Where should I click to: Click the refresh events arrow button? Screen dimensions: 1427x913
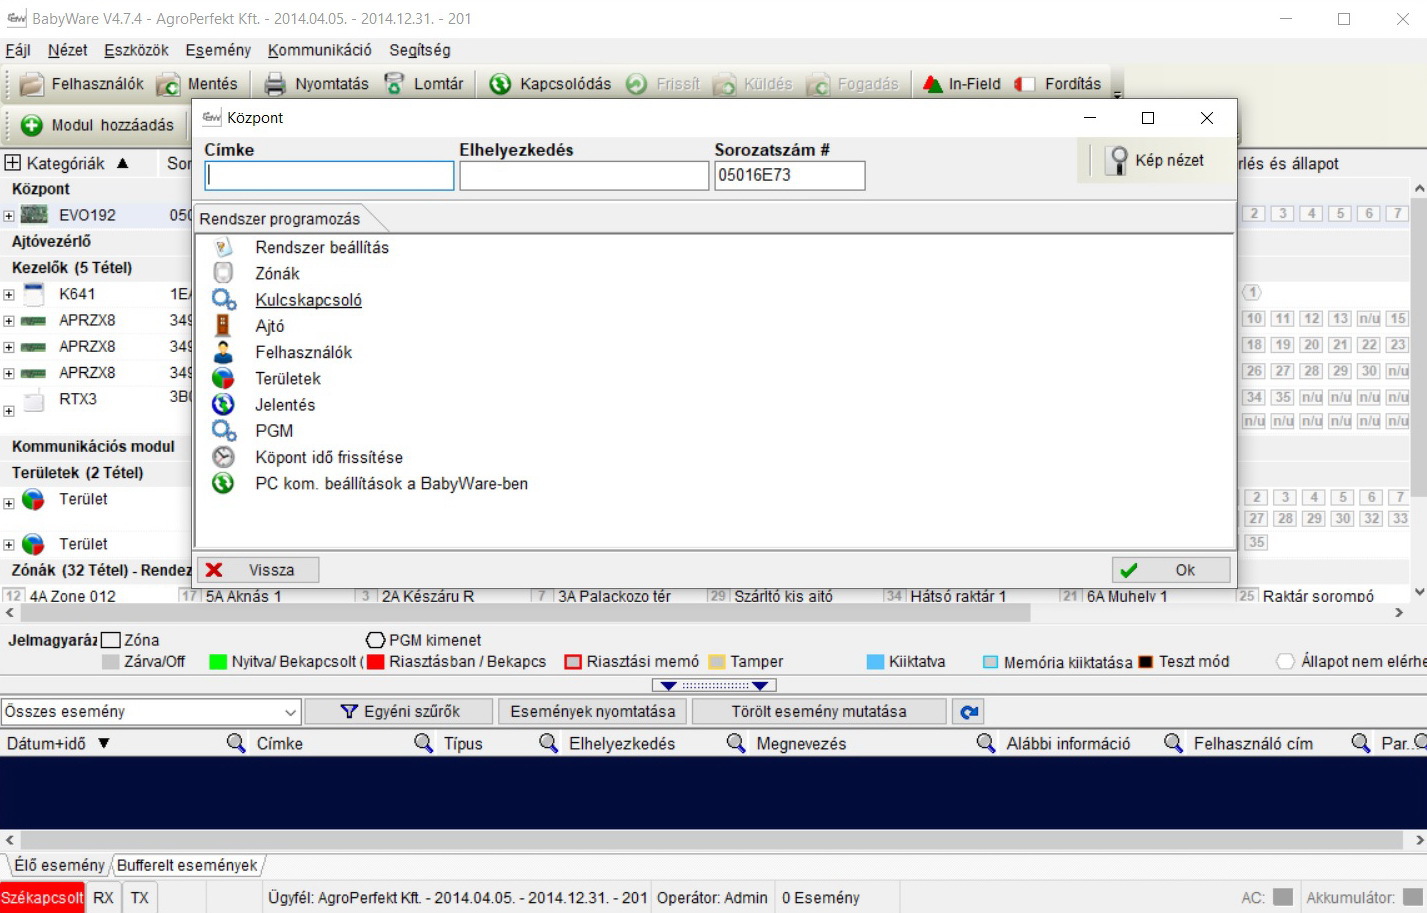click(x=968, y=711)
